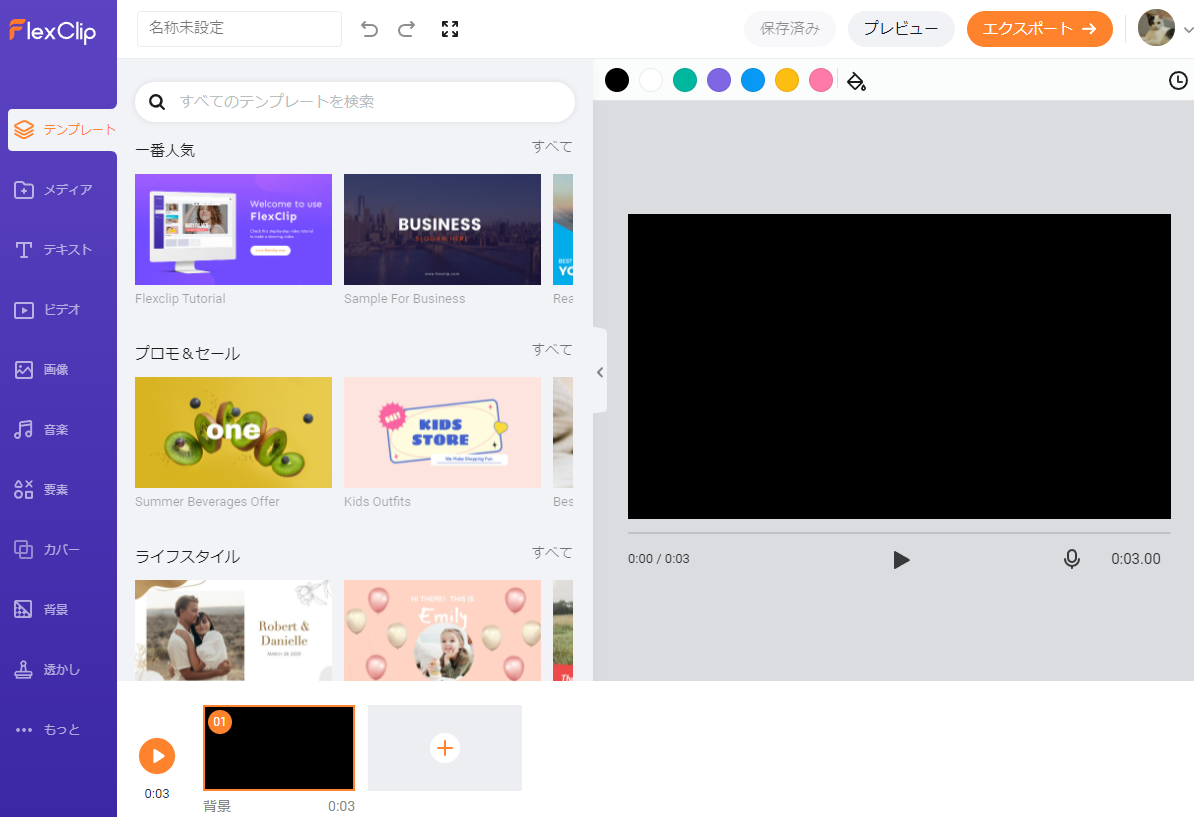Click the 0:00 / 0:03 time readout
The height and width of the screenshot is (817, 1194).
pos(659,559)
